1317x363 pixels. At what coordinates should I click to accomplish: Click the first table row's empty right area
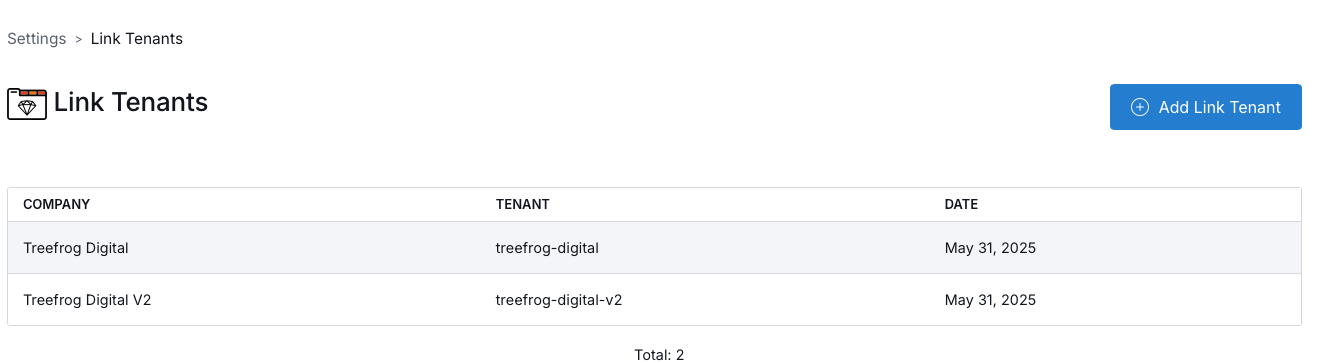pyautogui.click(x=1170, y=248)
